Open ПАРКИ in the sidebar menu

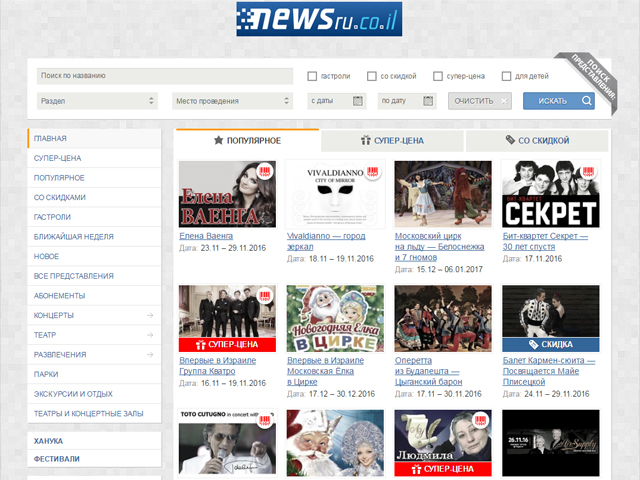[x=94, y=374]
